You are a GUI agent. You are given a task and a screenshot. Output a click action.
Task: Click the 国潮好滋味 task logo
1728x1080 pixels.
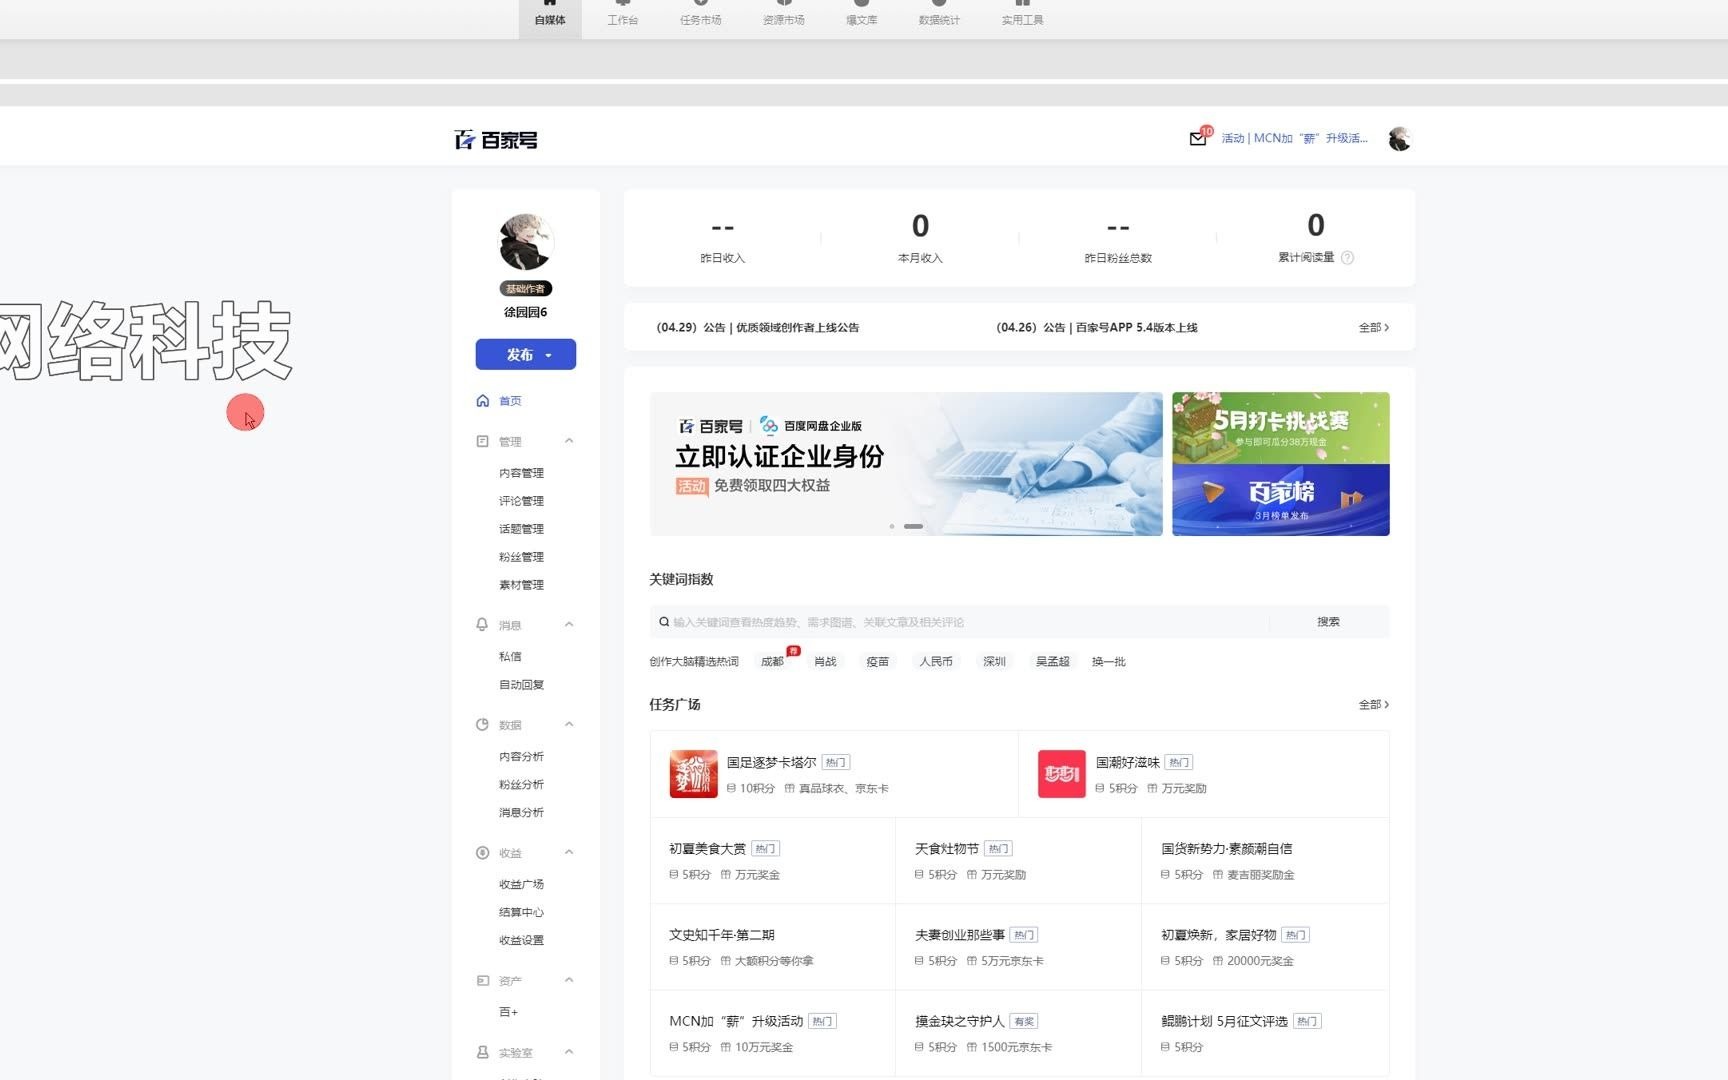[x=1062, y=774]
